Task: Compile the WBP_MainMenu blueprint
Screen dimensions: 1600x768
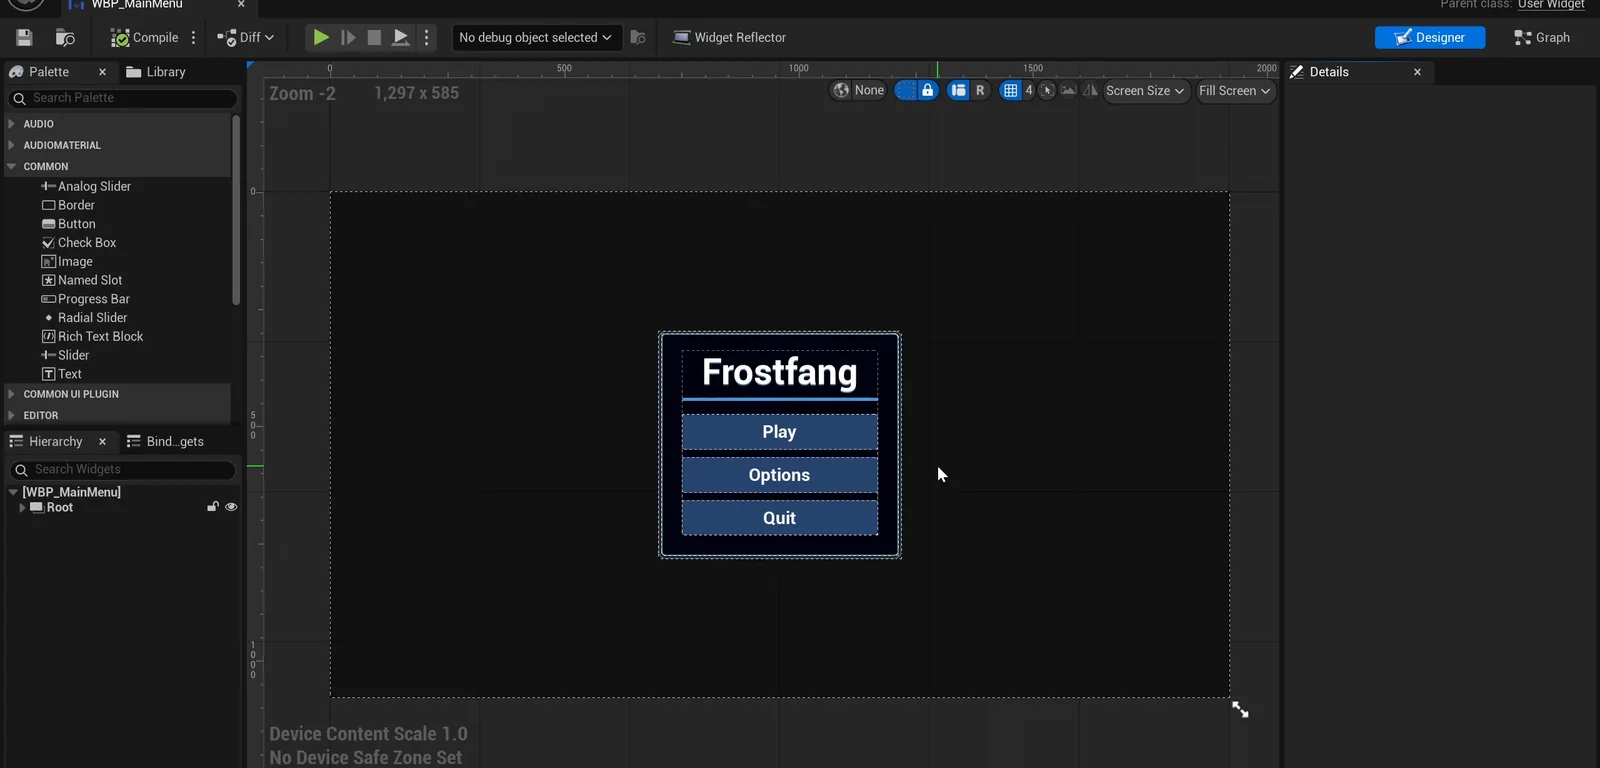Action: (x=144, y=38)
